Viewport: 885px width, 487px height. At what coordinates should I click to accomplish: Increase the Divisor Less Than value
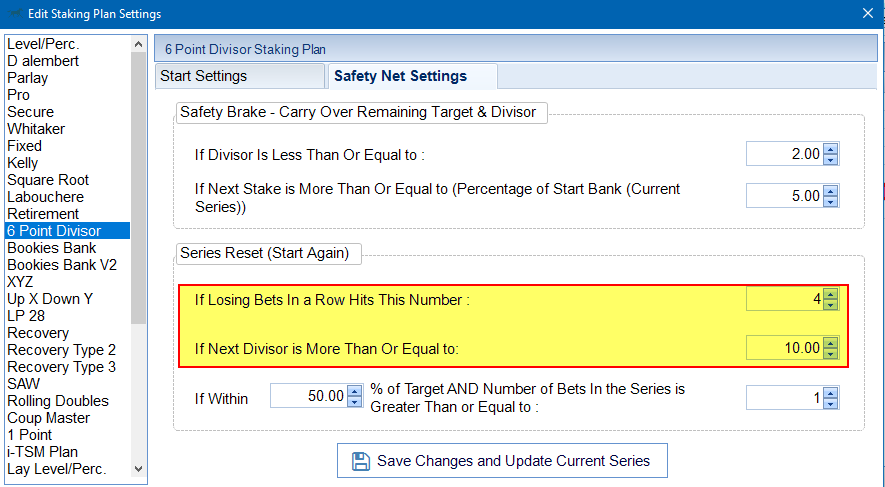[830, 149]
